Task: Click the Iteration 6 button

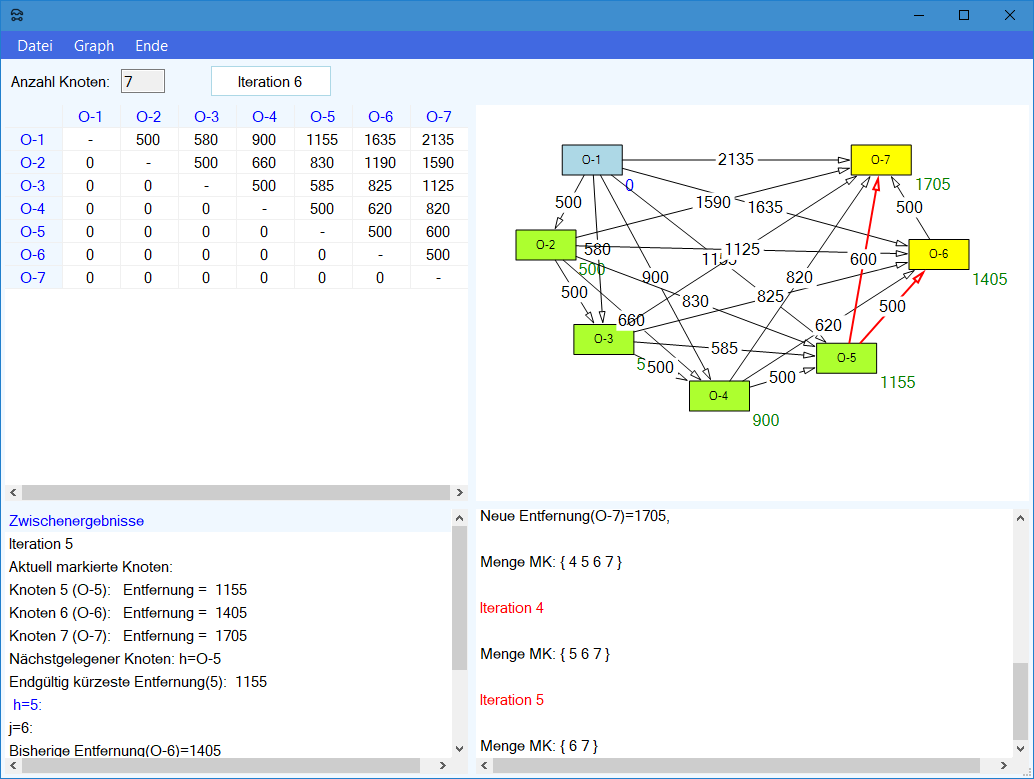Action: (x=270, y=82)
